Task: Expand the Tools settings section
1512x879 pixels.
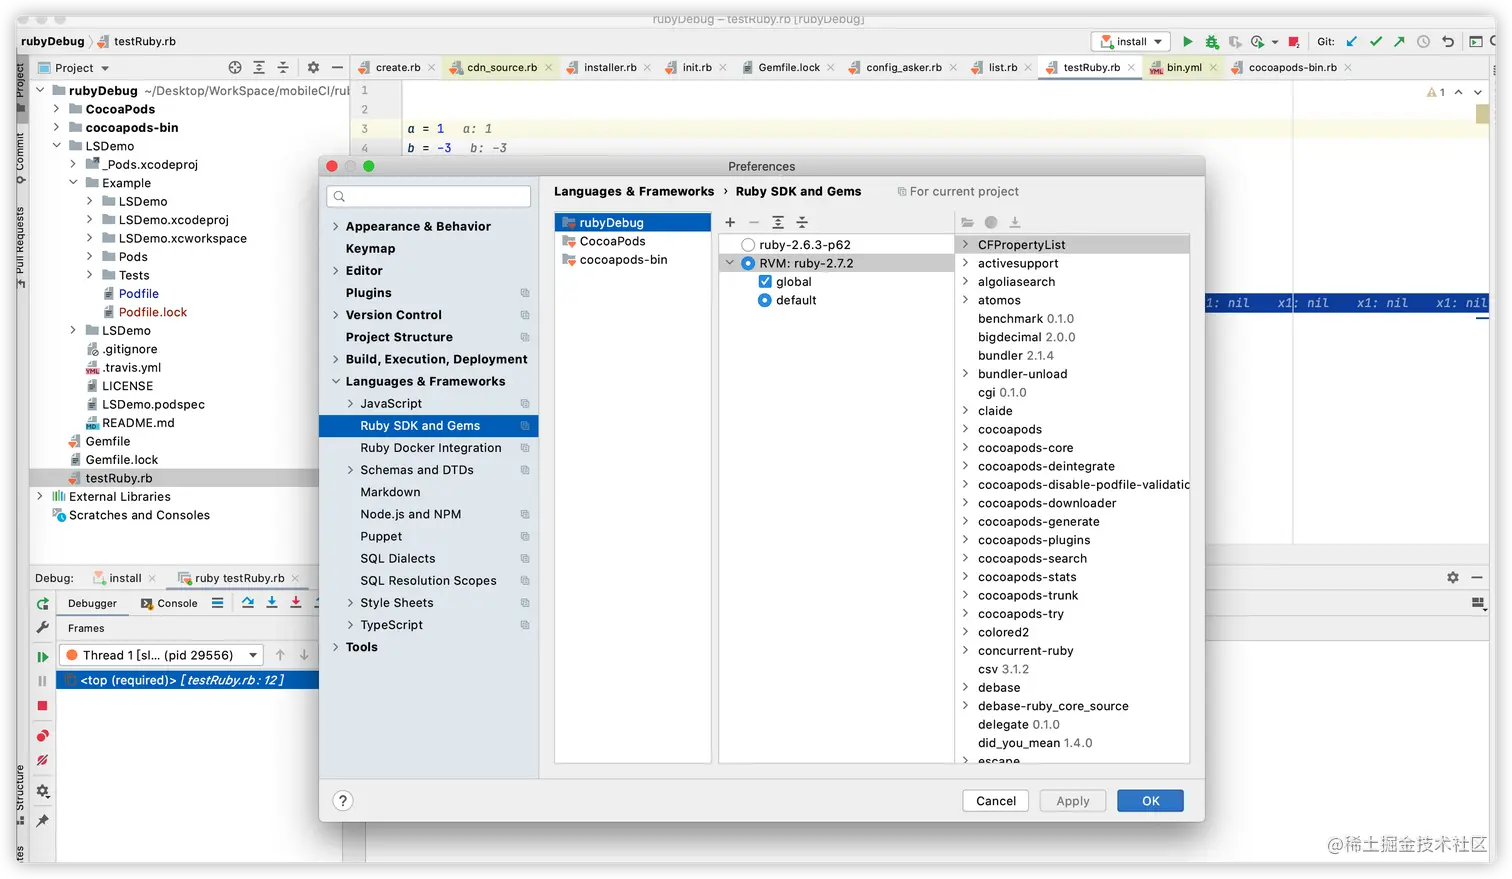Action: click(x=336, y=648)
